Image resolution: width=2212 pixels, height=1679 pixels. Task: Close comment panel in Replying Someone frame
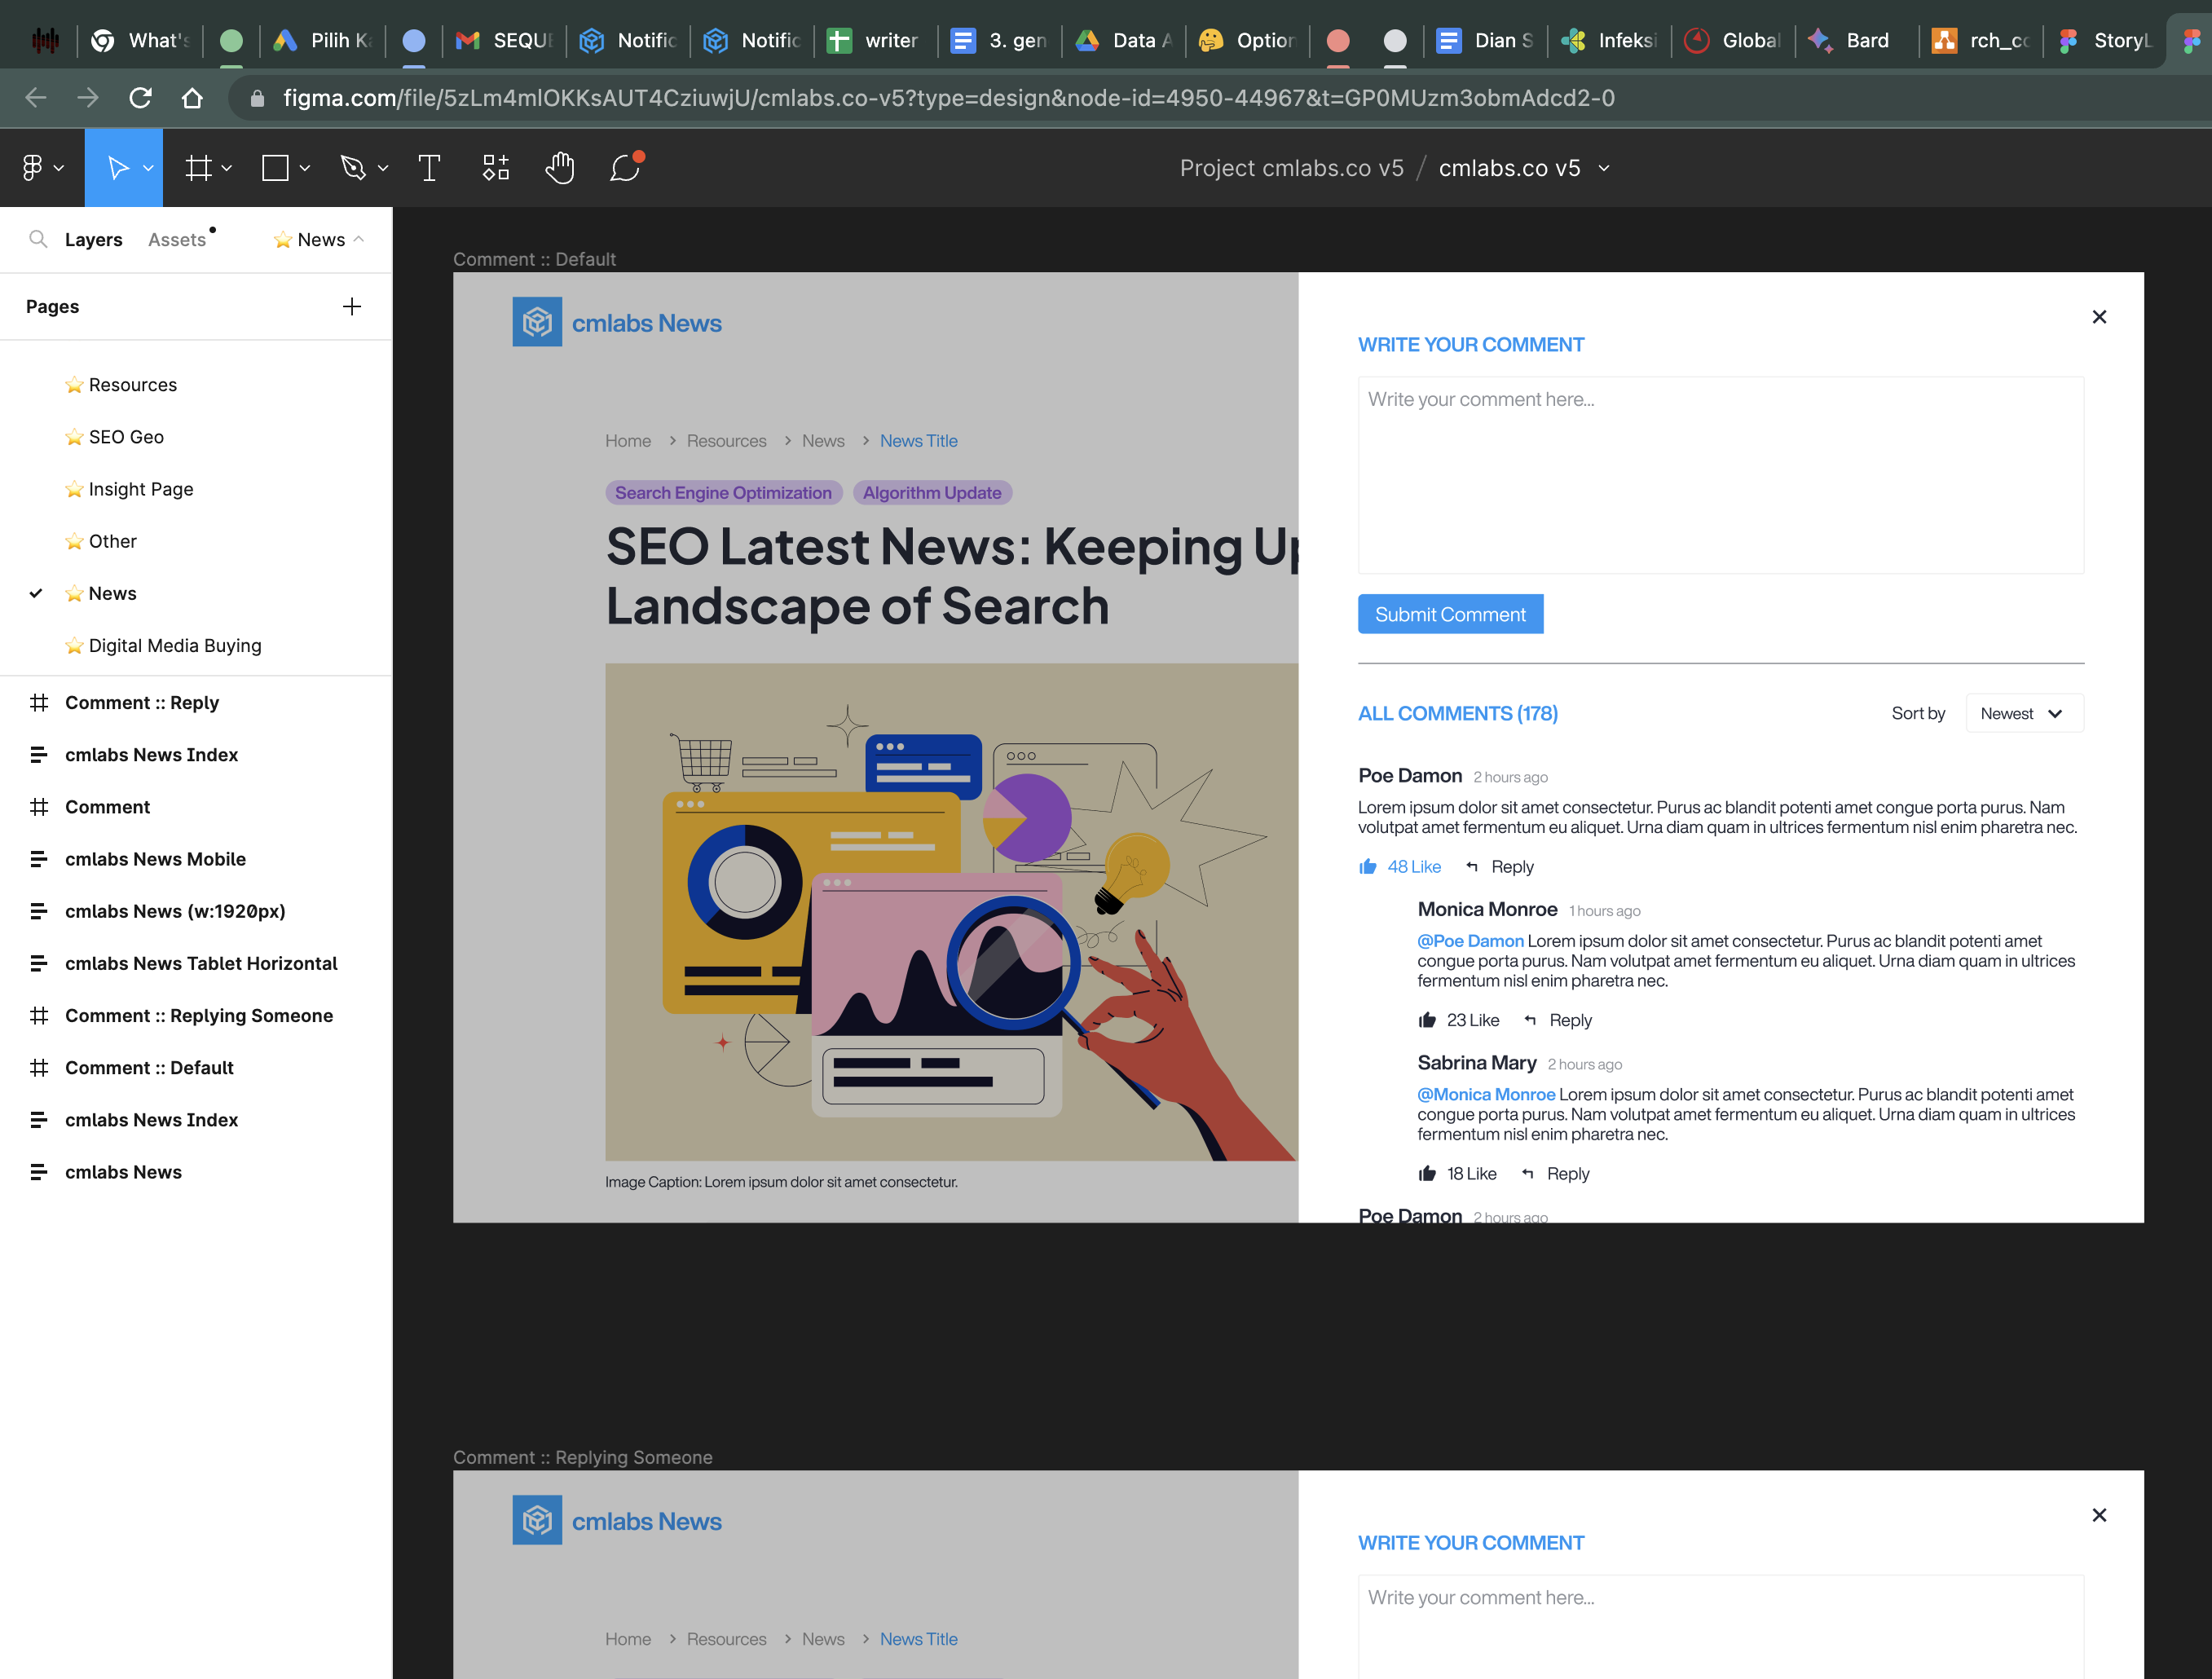pyautogui.click(x=2099, y=1515)
